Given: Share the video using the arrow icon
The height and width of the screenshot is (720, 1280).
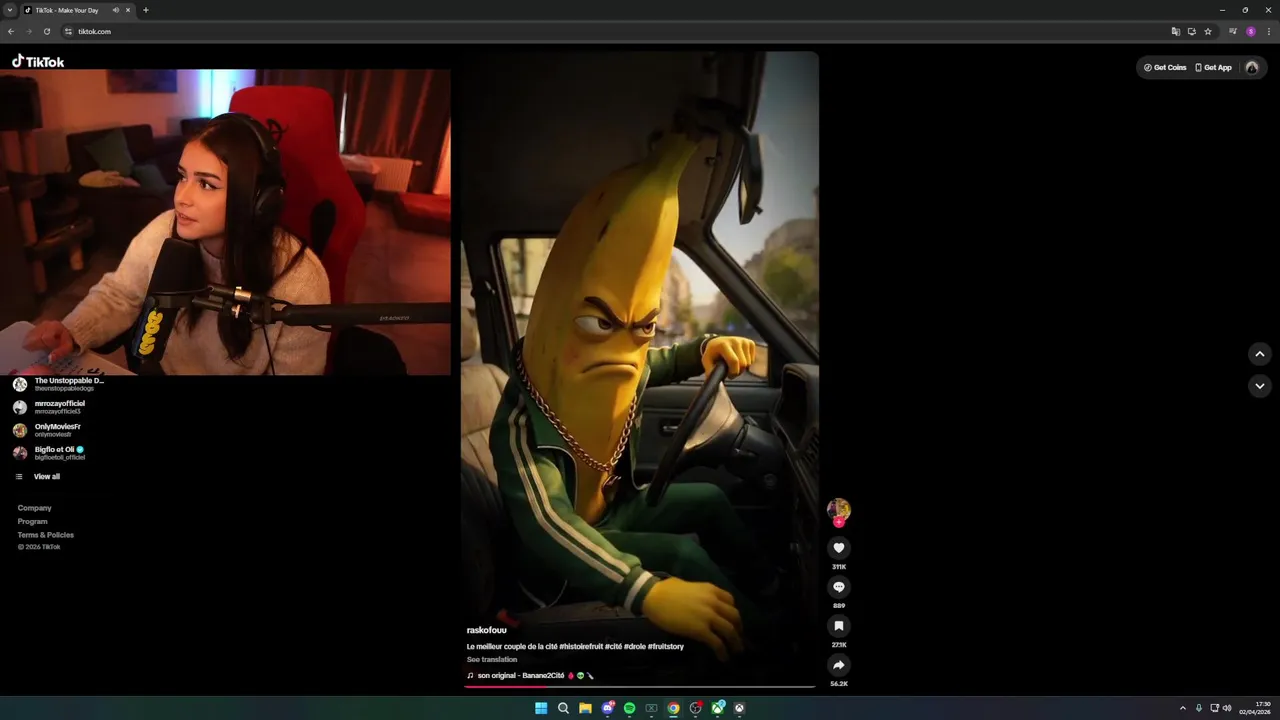Looking at the screenshot, I should (839, 665).
